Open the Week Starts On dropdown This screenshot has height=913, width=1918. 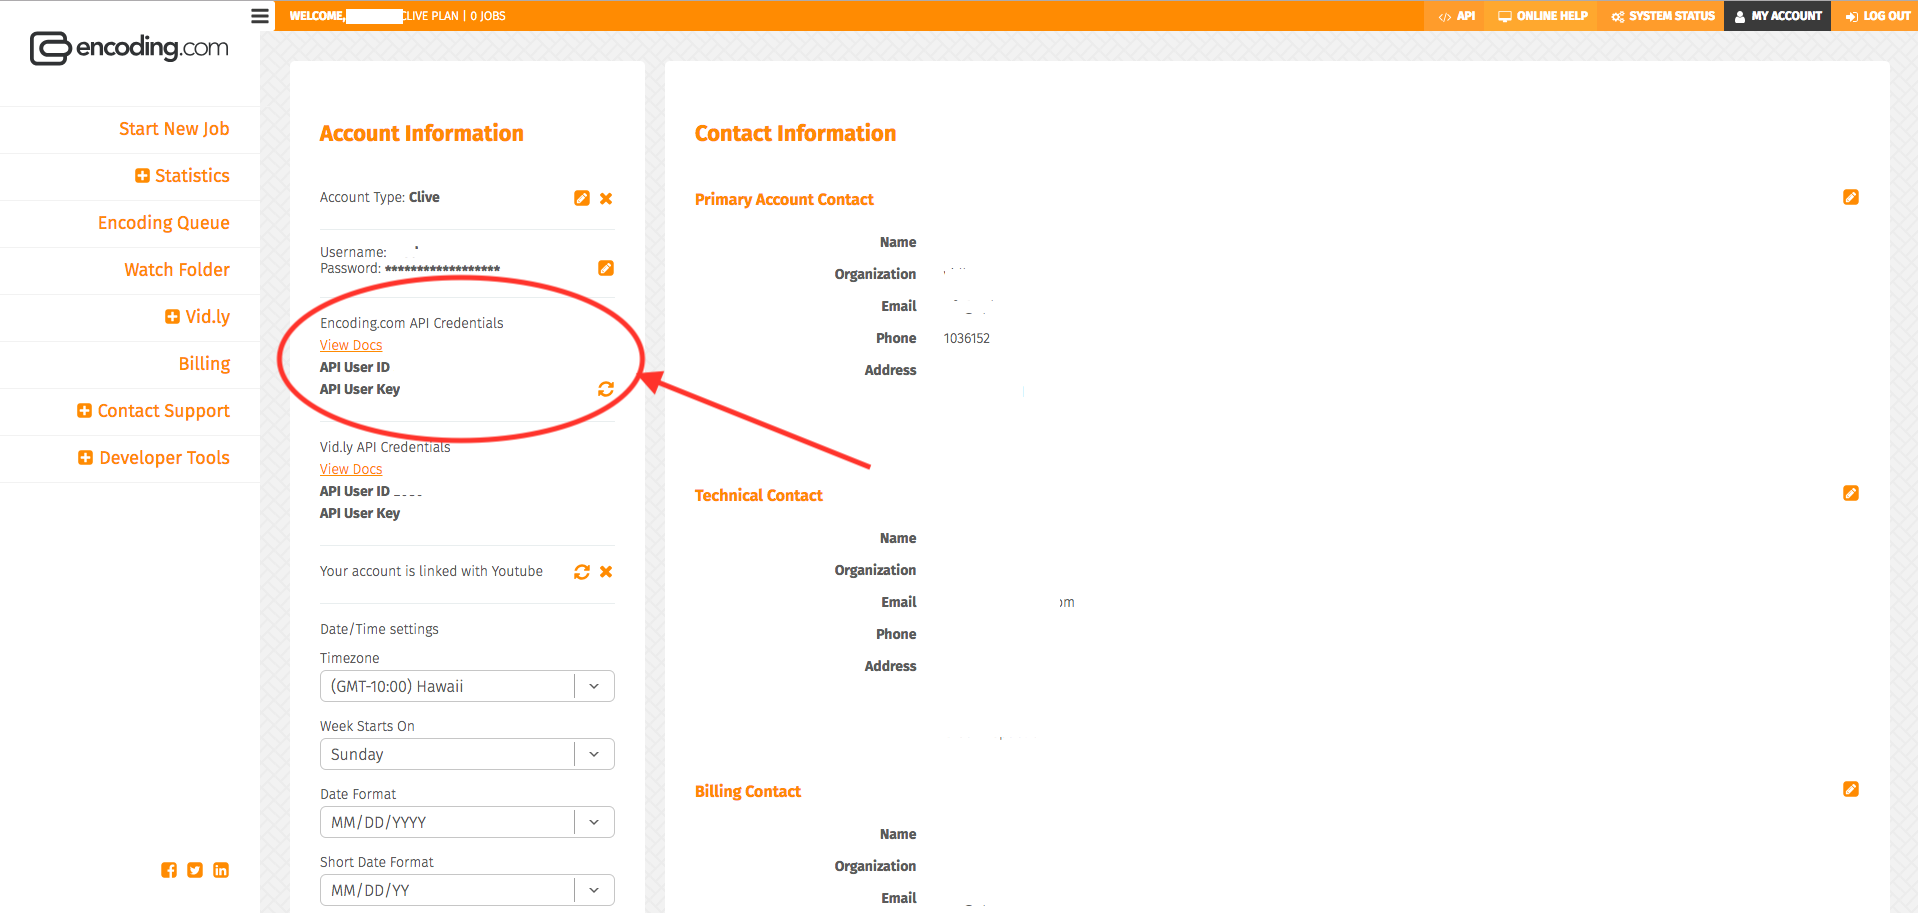[467, 754]
